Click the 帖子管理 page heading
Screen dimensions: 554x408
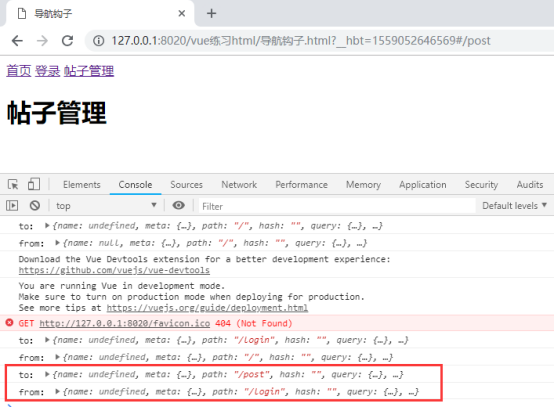click(x=57, y=113)
